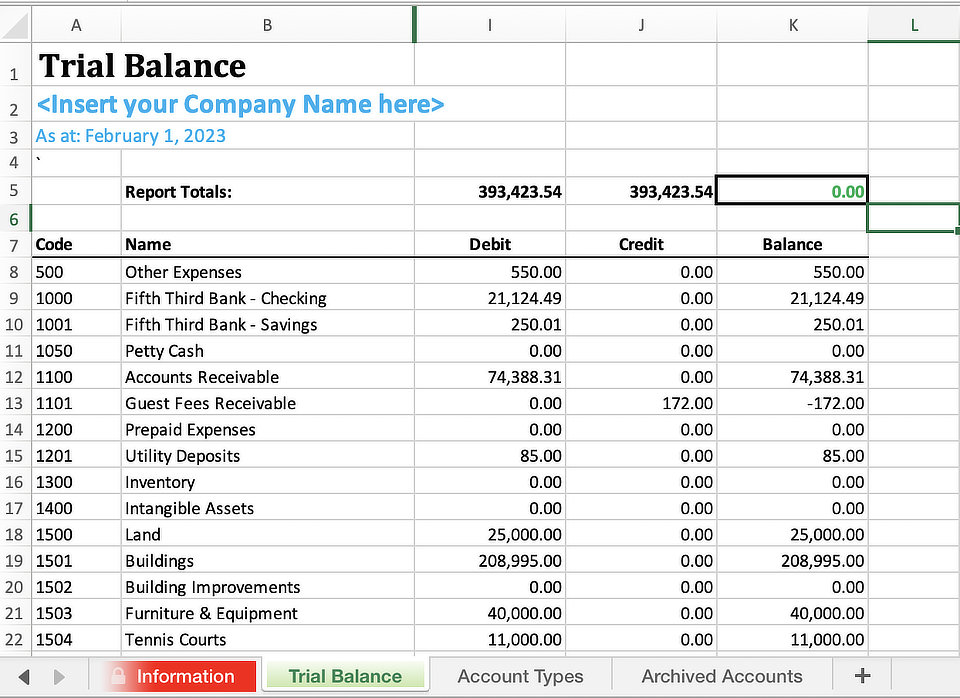
Task: Switch to the Account Types tab
Action: (x=520, y=676)
